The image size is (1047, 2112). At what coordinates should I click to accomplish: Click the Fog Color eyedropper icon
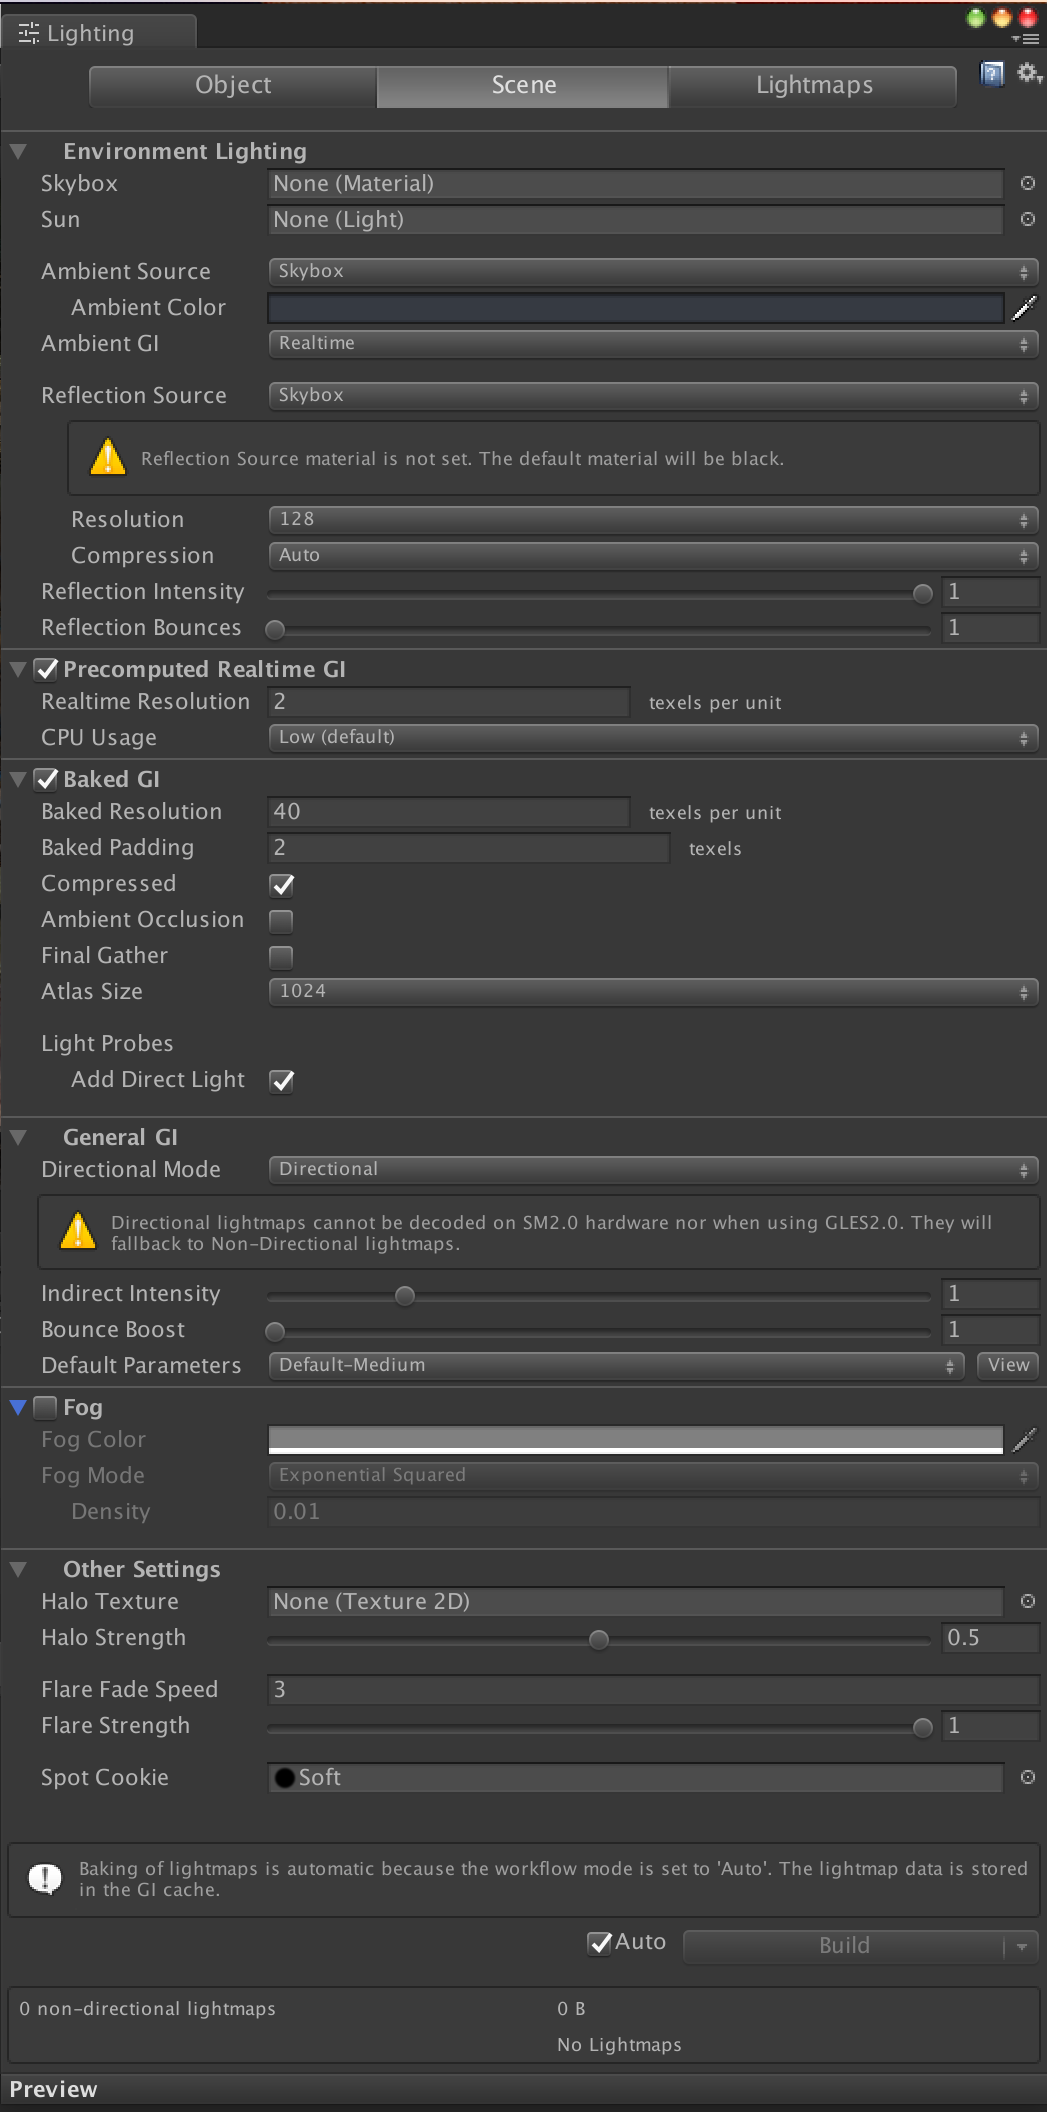coord(1024,1440)
